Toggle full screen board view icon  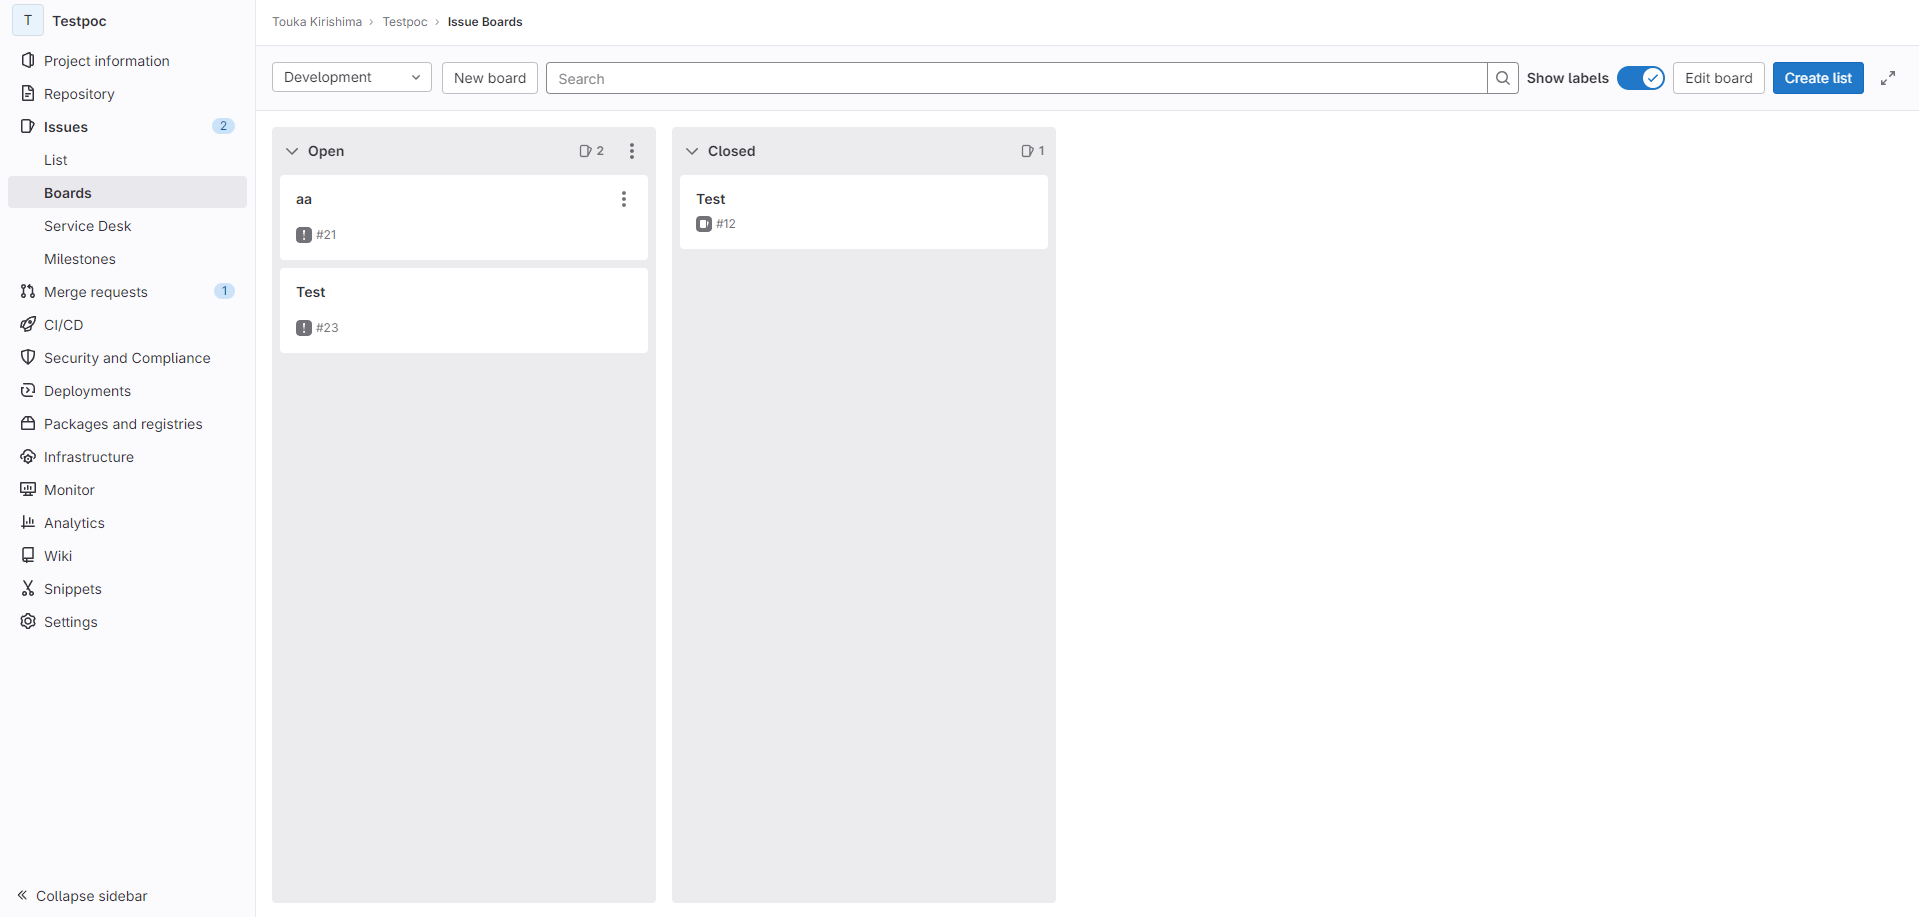pyautogui.click(x=1887, y=78)
